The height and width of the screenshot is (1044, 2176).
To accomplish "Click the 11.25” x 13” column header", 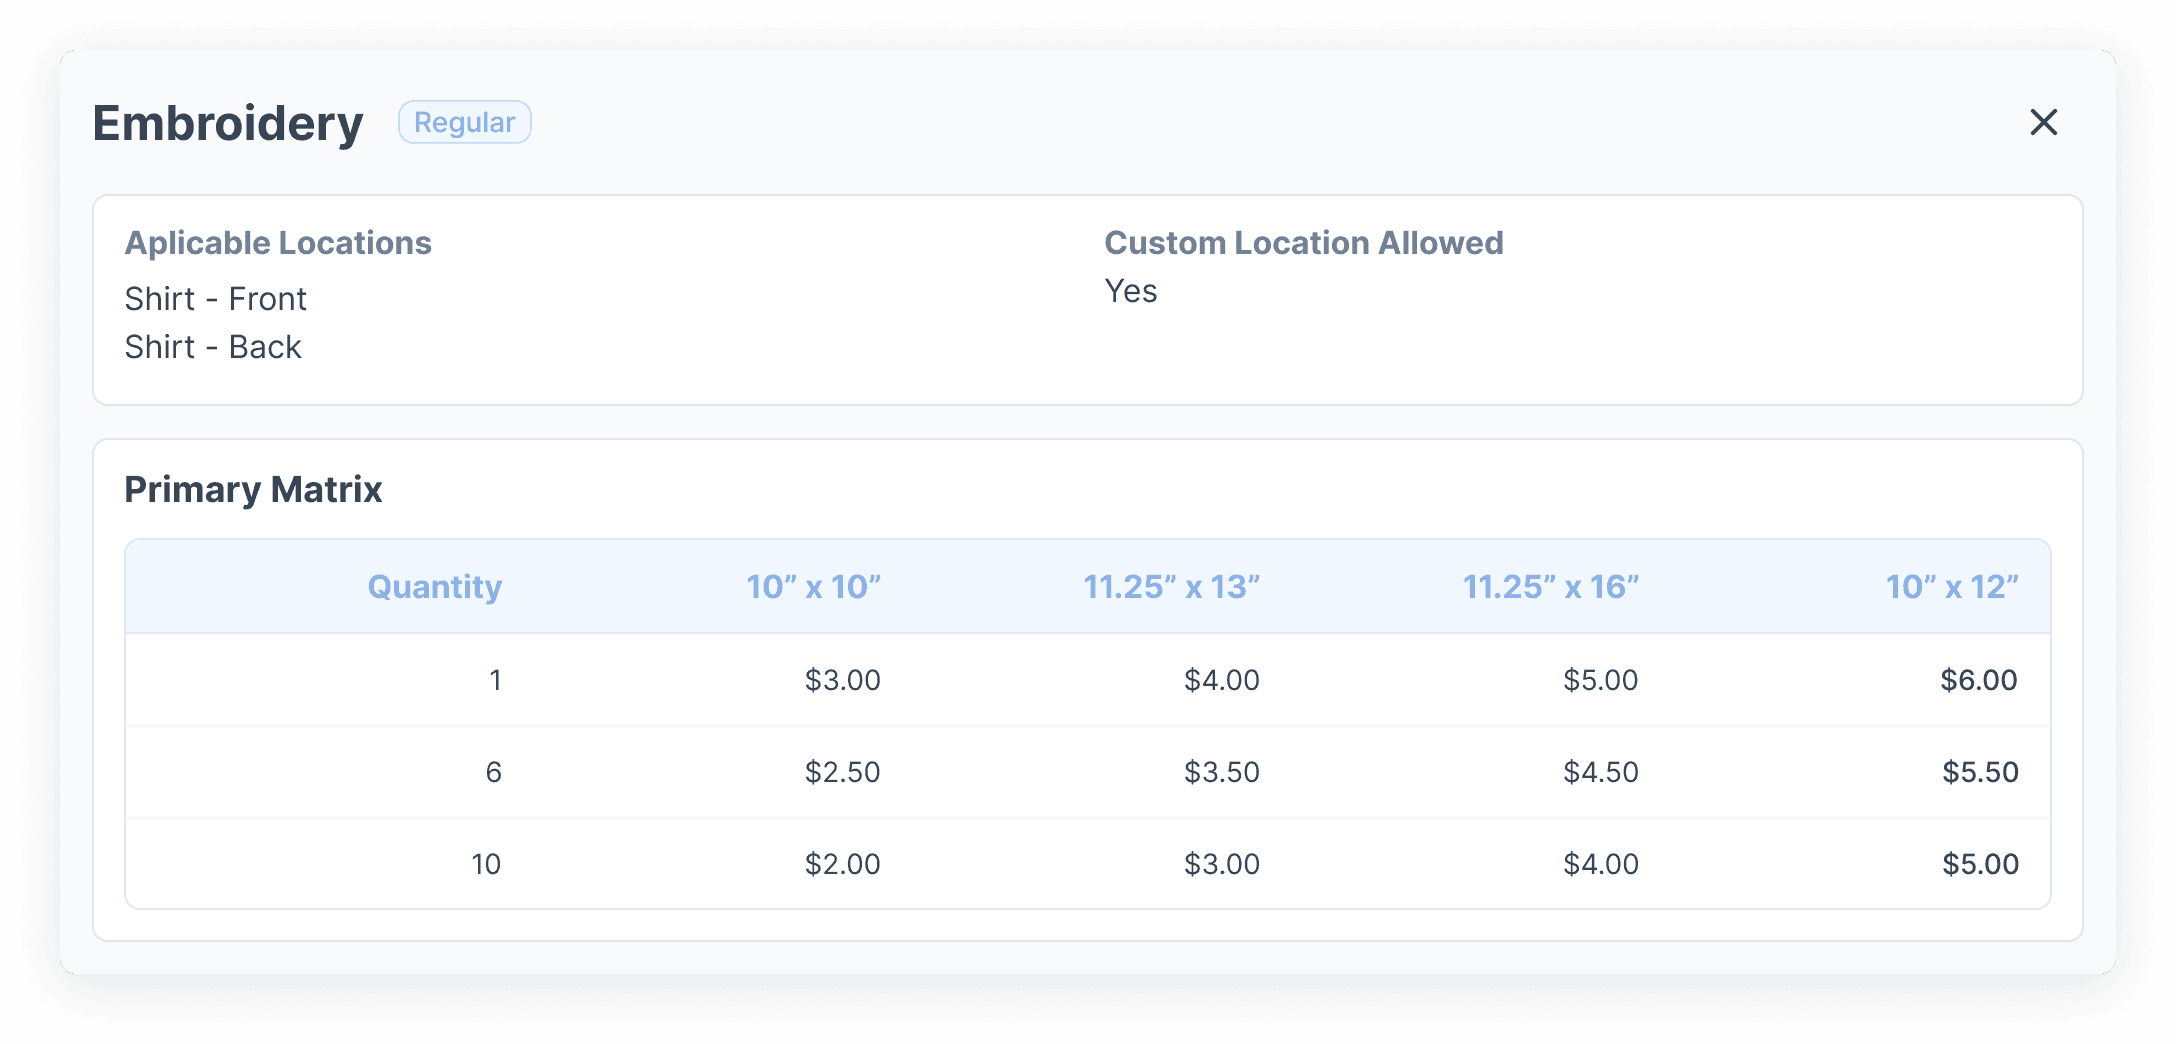I will click(x=1171, y=587).
